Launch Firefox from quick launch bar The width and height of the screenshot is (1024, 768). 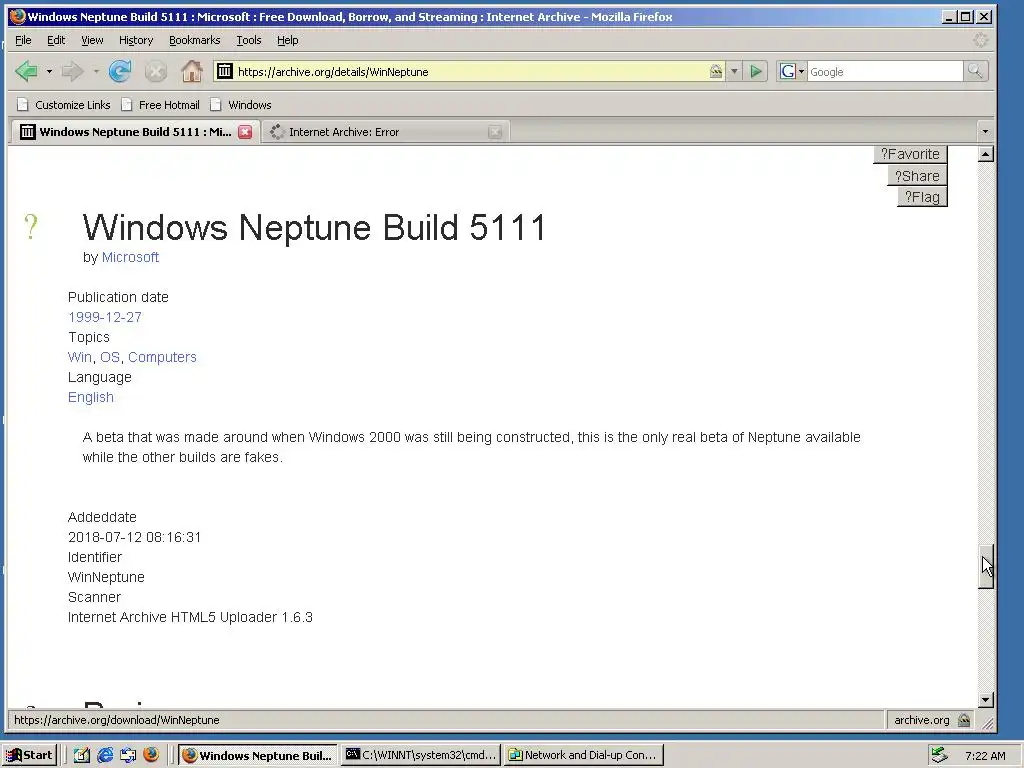[x=151, y=755]
